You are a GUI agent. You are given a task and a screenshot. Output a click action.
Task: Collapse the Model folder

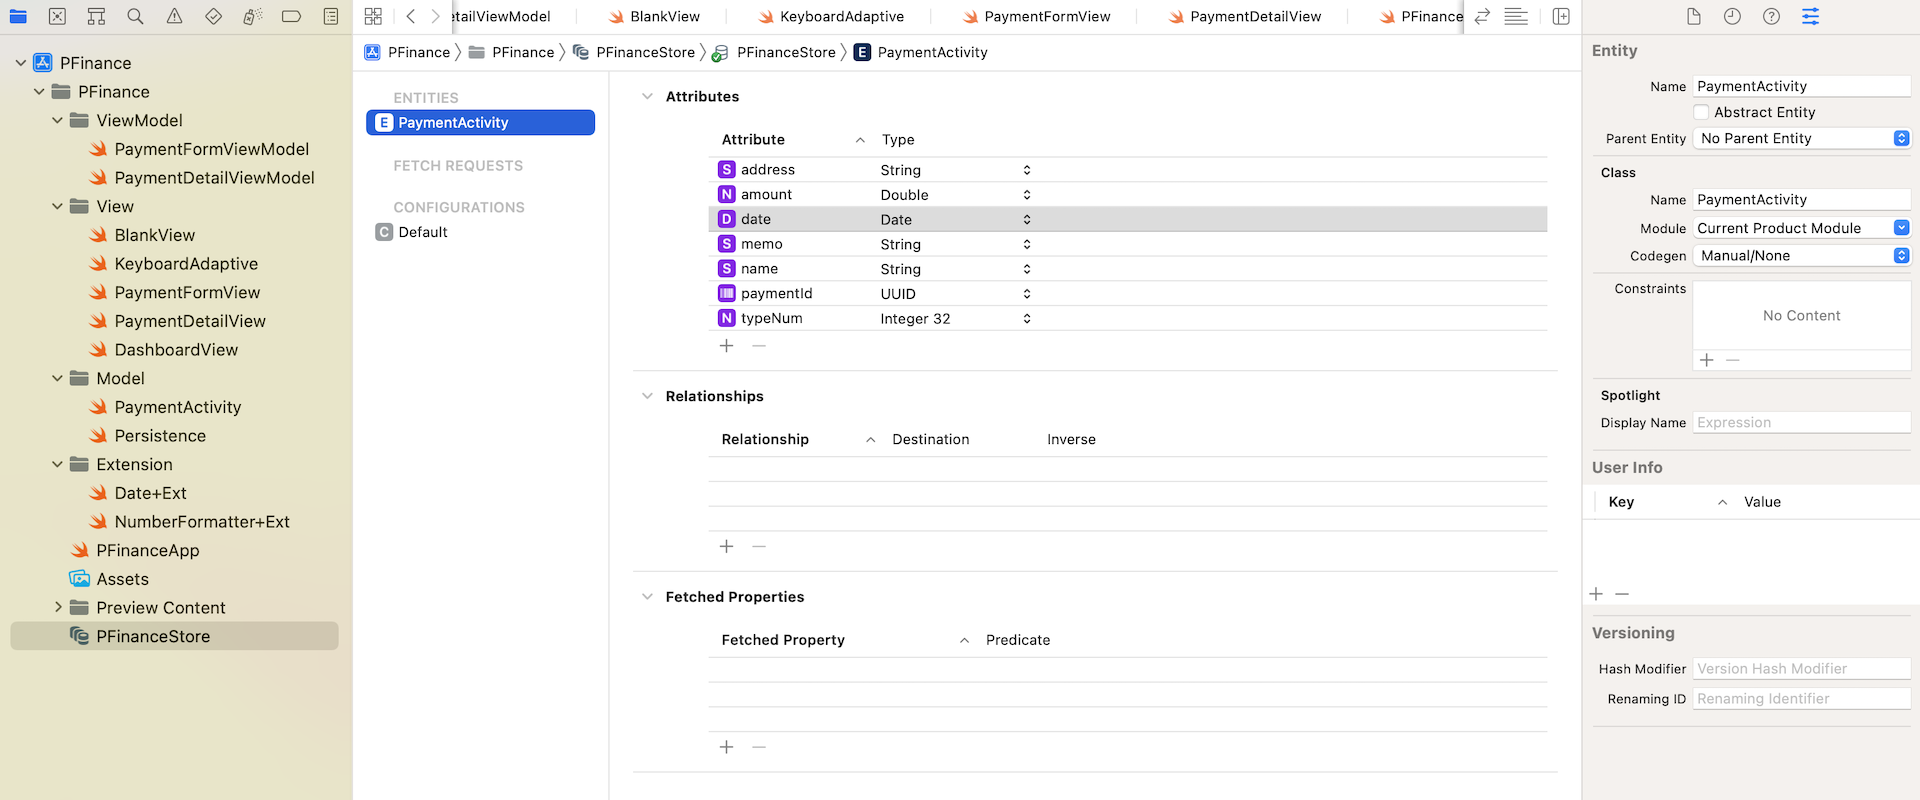click(x=57, y=378)
